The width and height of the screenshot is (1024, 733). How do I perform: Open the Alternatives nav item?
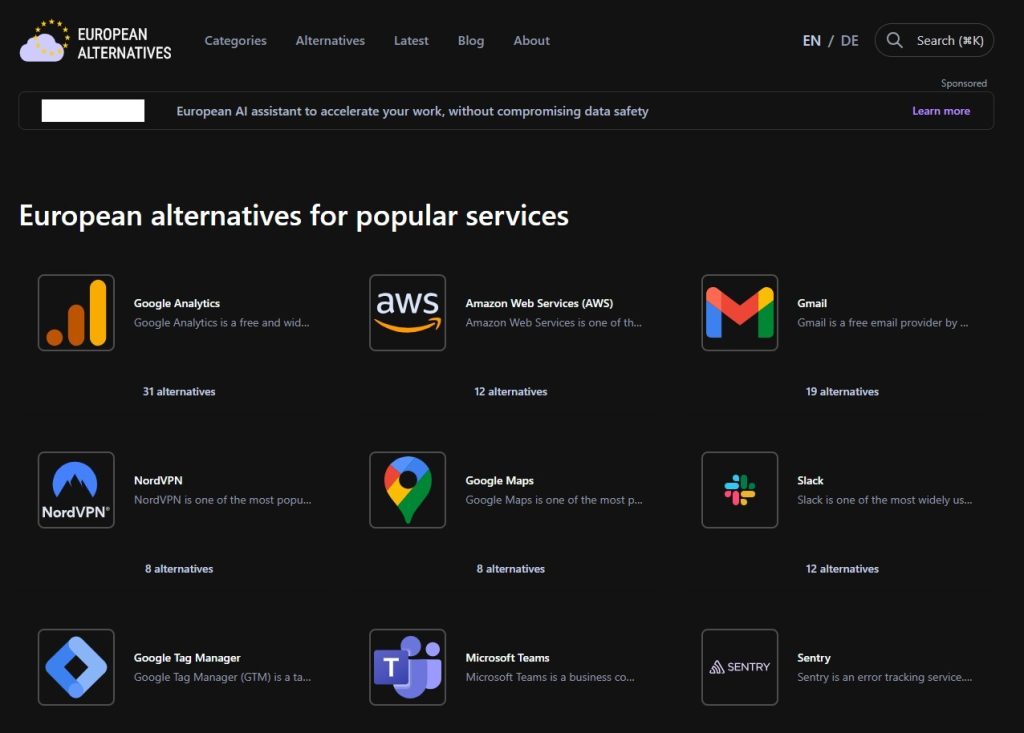(330, 41)
